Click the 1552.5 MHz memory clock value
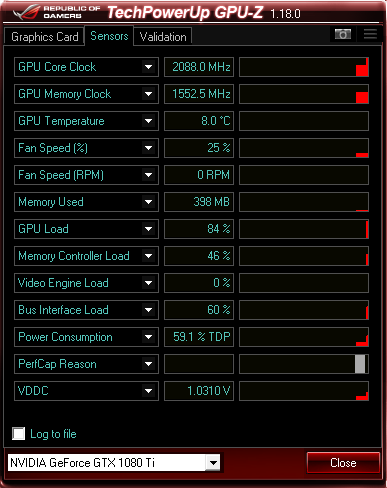Screen dimensions: 387x488 (x=199, y=94)
